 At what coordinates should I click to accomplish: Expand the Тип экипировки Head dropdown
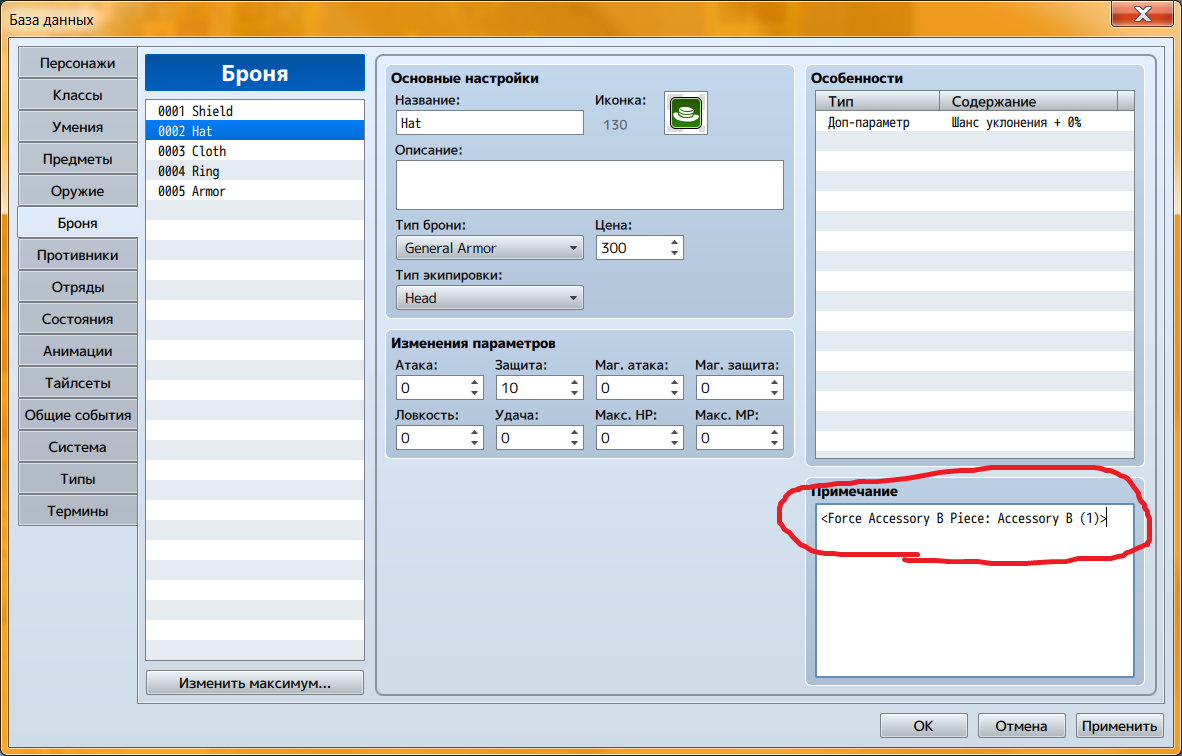489,298
